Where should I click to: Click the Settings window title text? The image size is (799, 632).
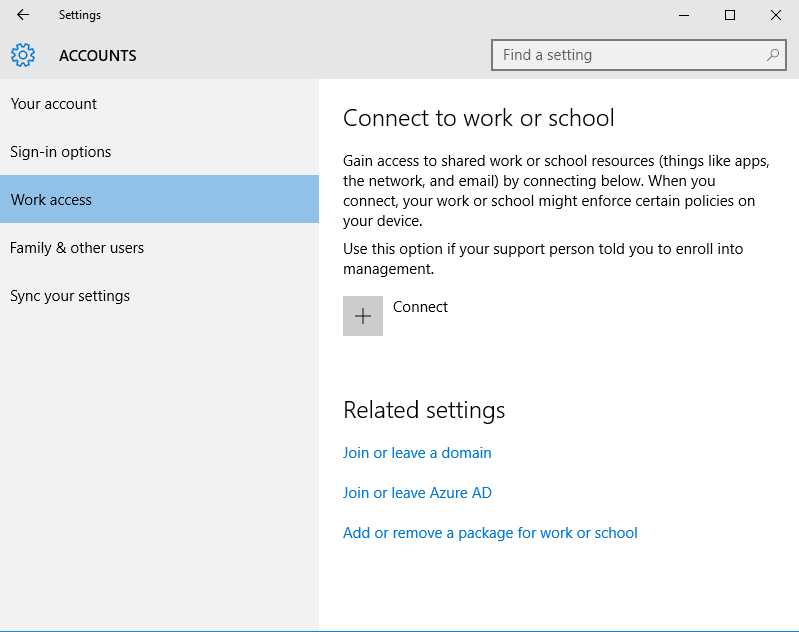pyautogui.click(x=80, y=15)
